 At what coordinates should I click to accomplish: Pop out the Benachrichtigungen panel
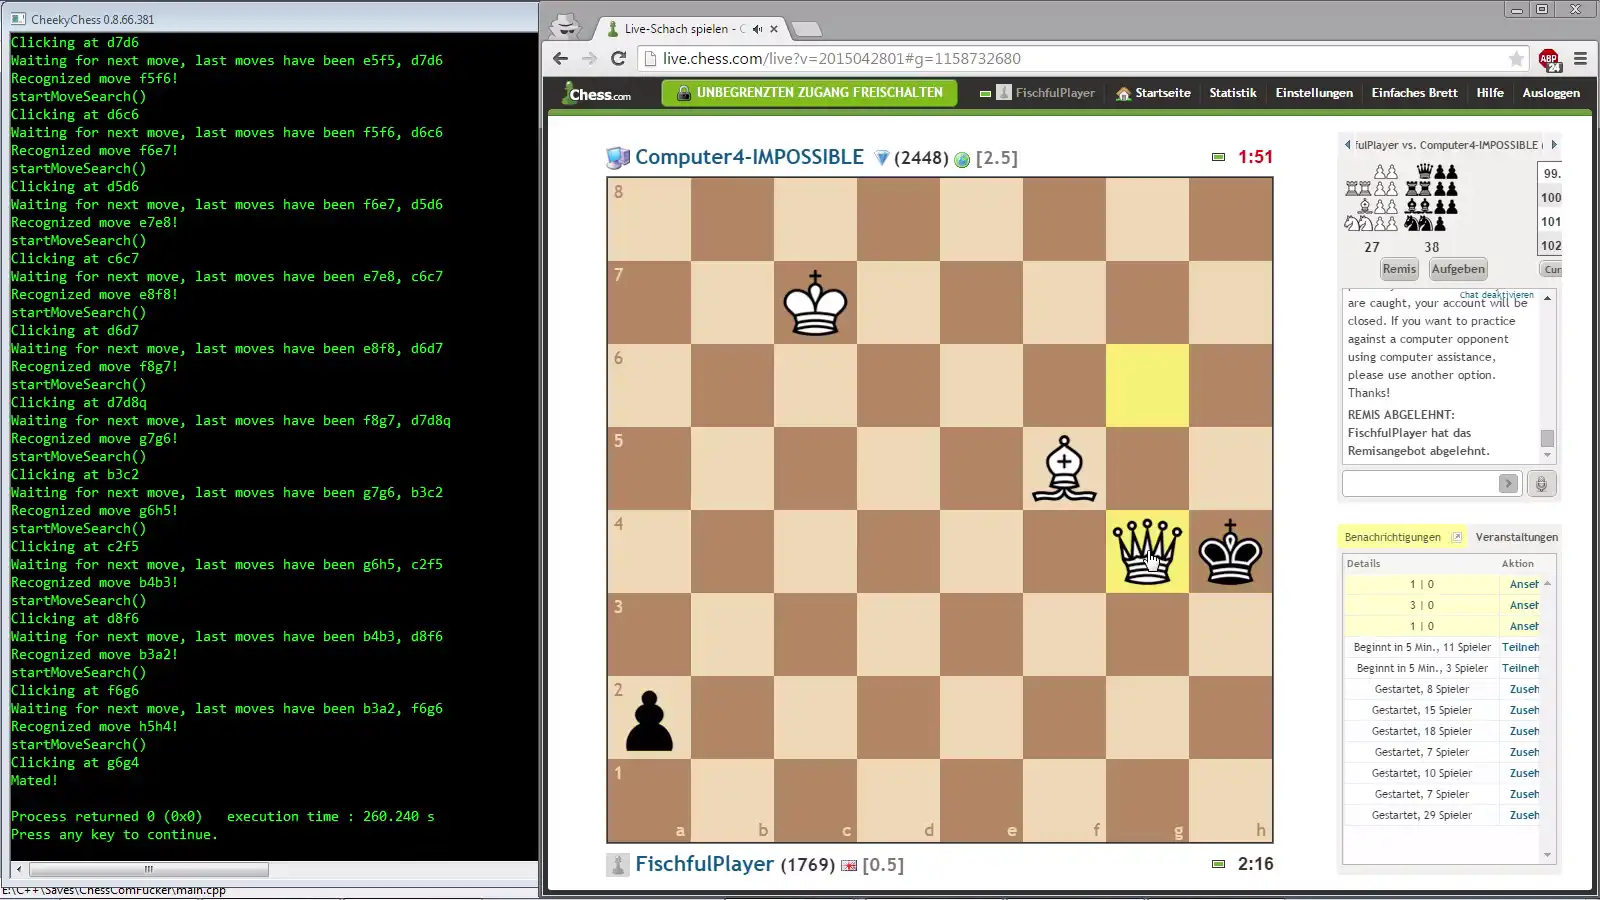pyautogui.click(x=1456, y=537)
